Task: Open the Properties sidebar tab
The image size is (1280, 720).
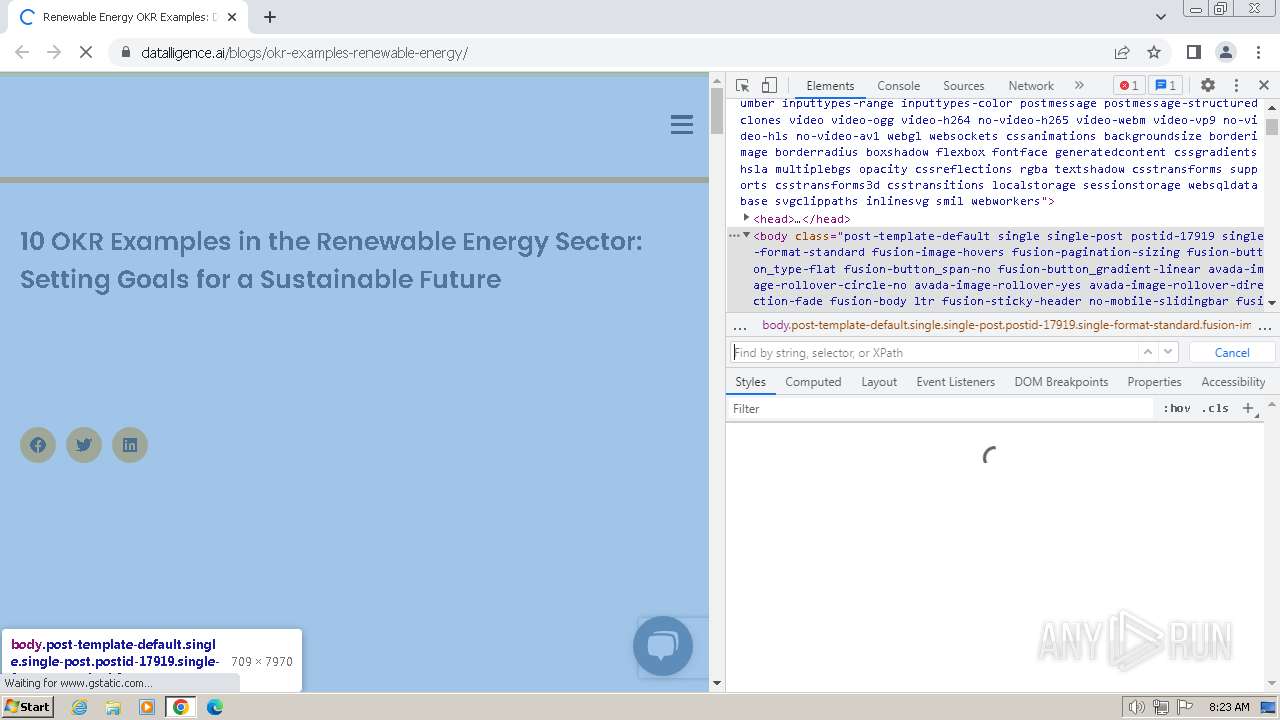Action: (x=1154, y=382)
